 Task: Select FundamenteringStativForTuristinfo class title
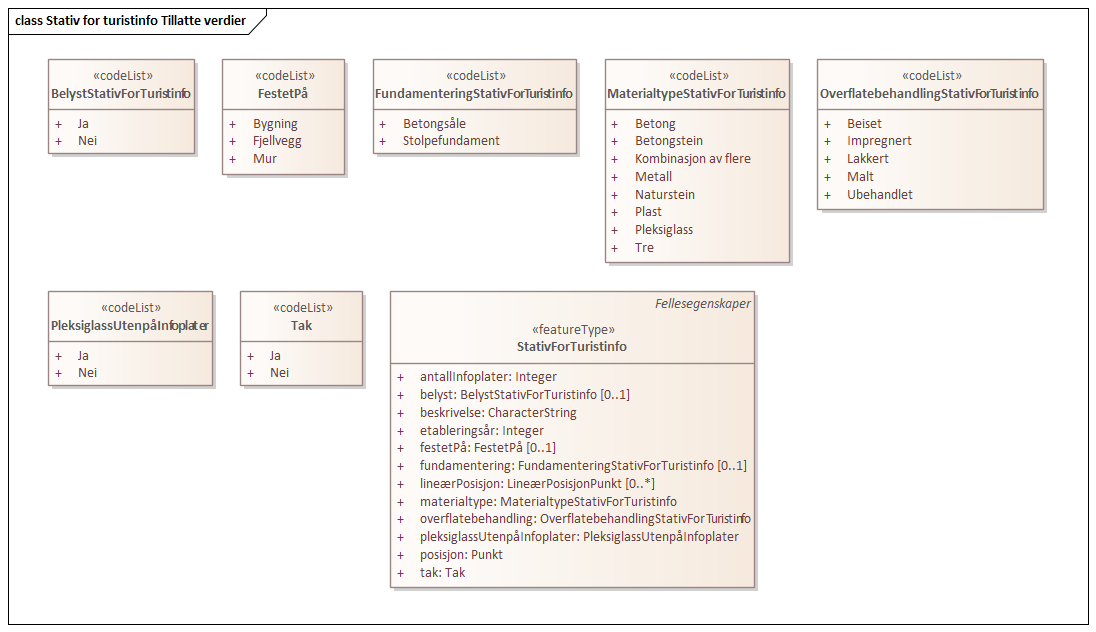[x=474, y=94]
